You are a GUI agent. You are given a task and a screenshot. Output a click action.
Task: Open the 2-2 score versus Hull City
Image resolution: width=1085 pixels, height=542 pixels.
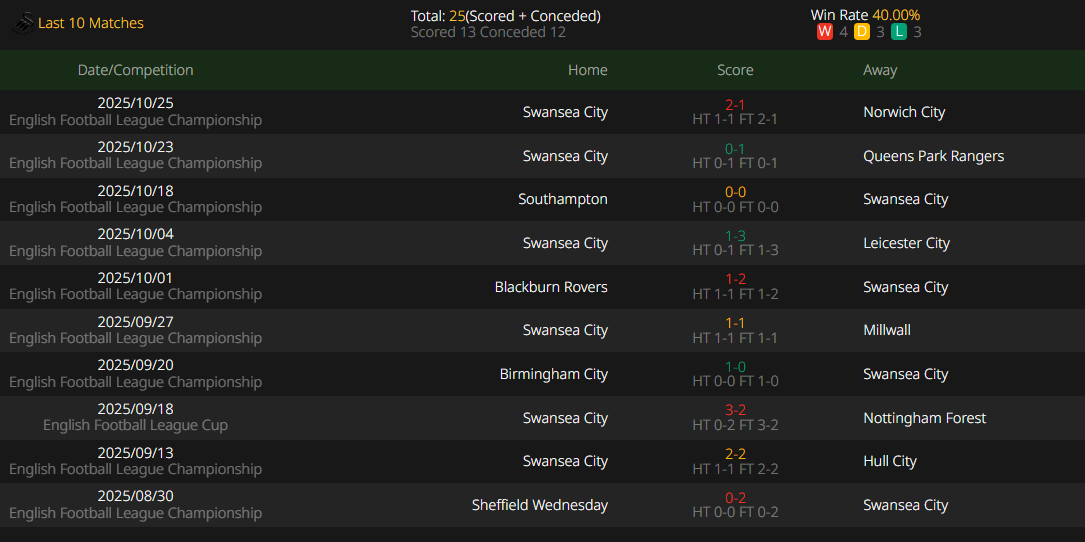(735, 453)
